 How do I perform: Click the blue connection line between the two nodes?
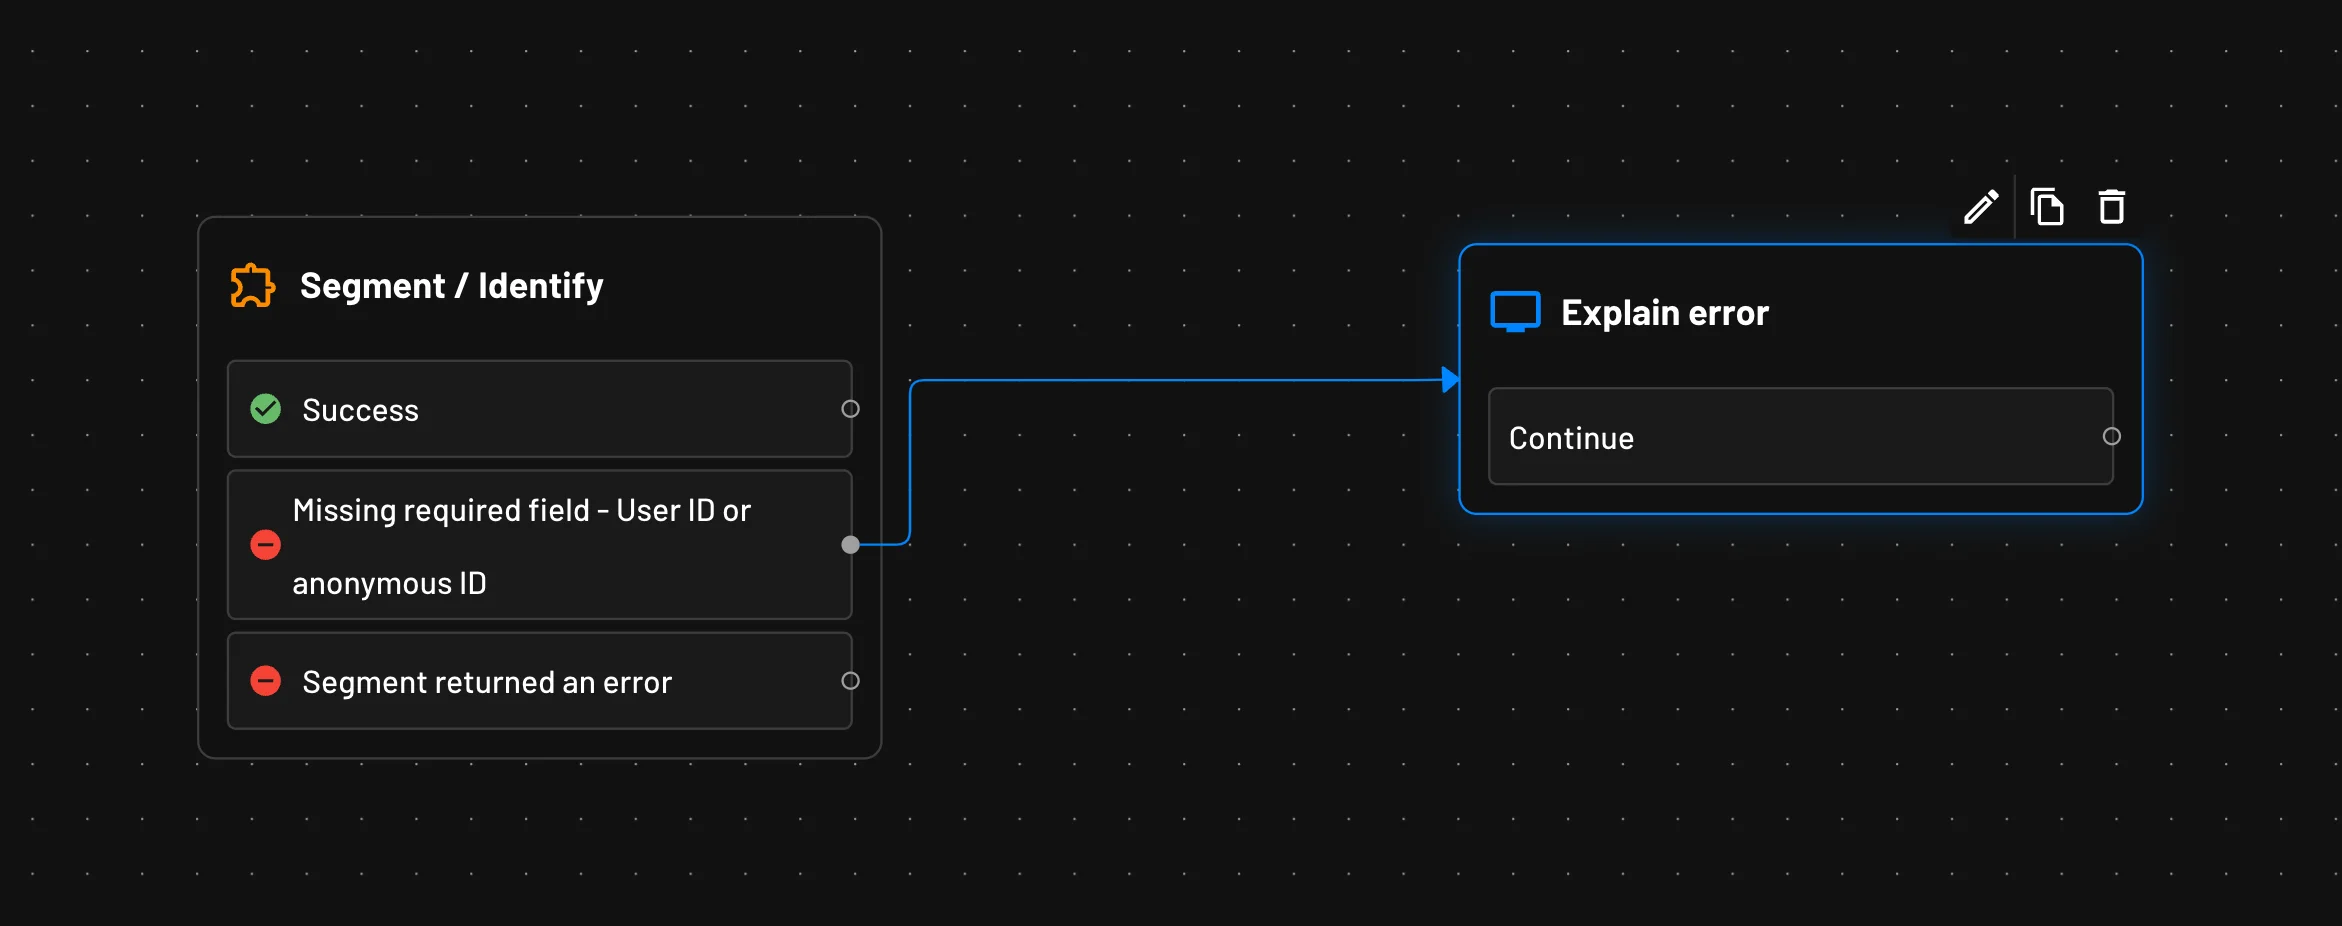(1180, 380)
